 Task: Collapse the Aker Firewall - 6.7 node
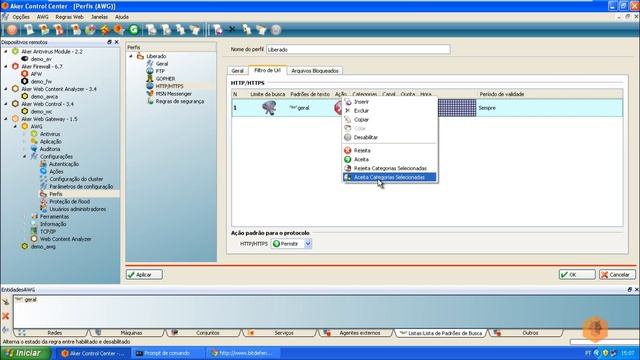(x=6, y=66)
